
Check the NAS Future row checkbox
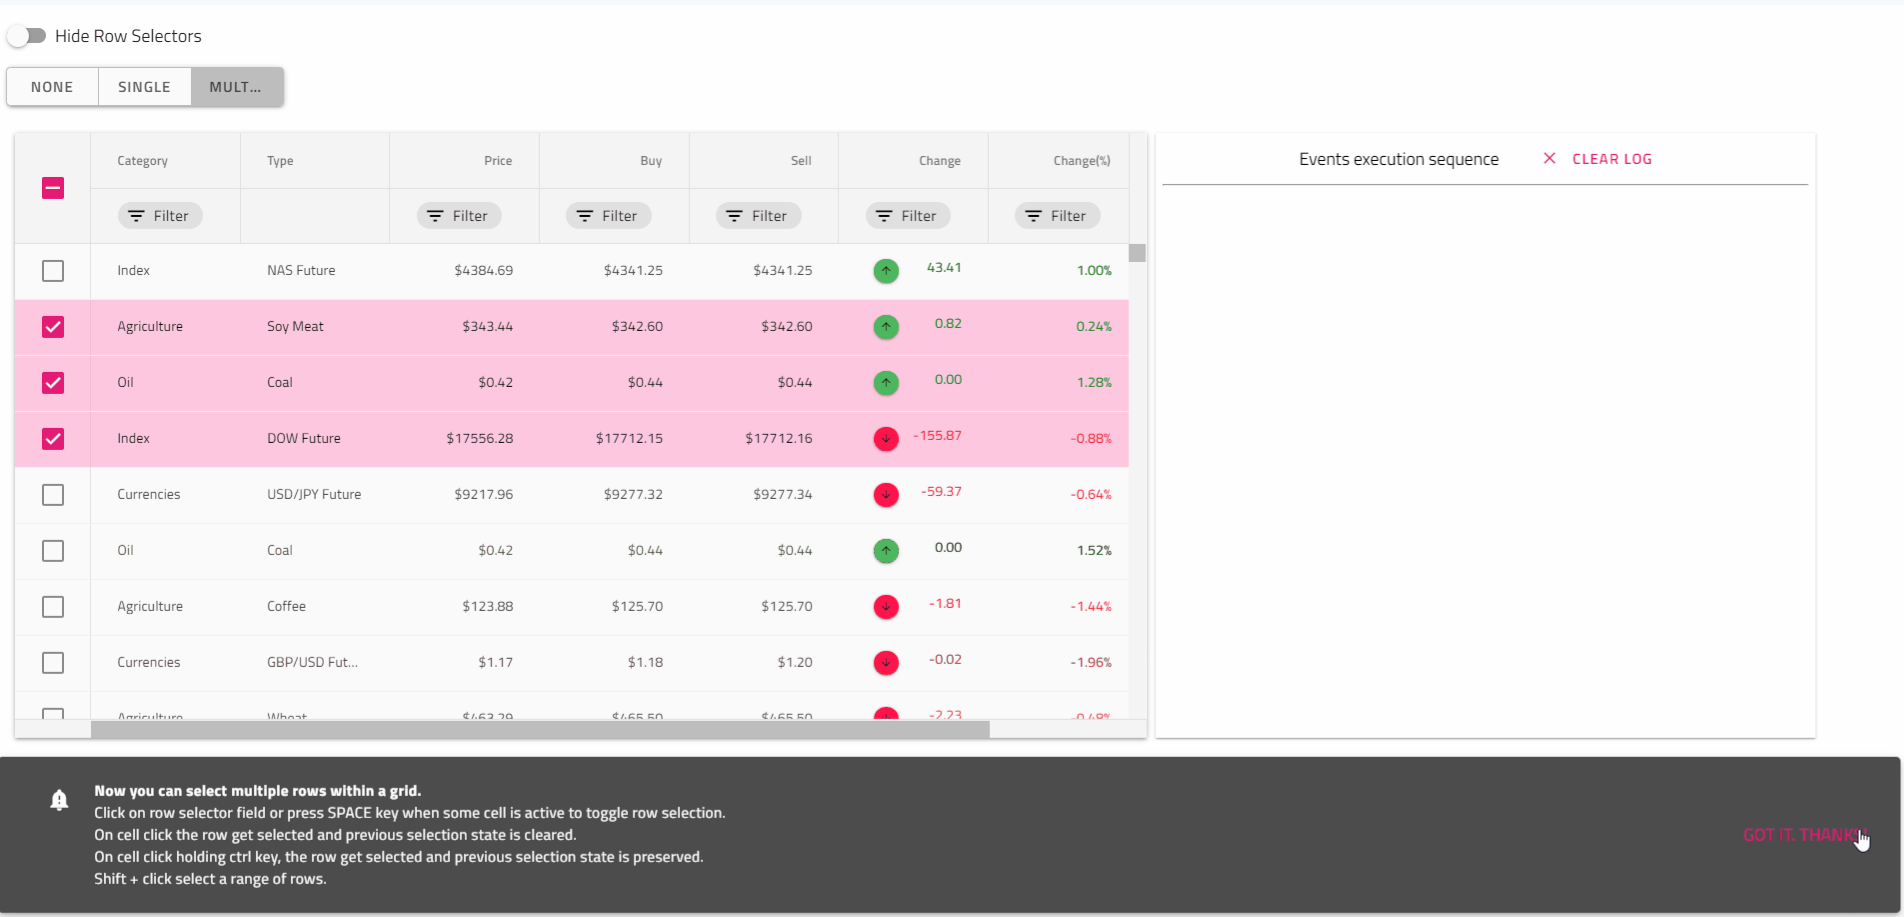pos(53,271)
